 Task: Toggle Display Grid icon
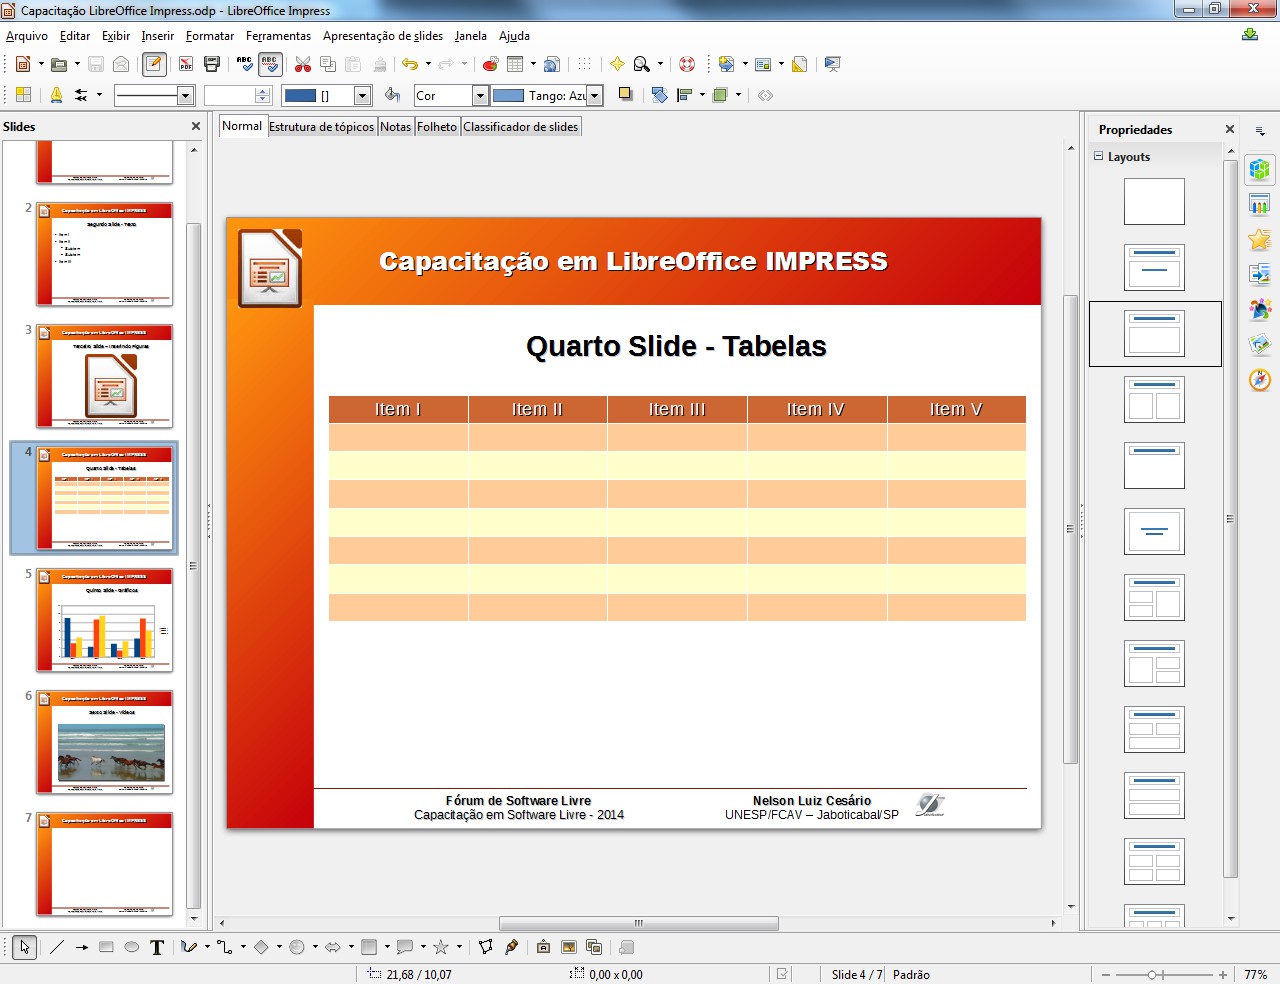[x=585, y=64]
